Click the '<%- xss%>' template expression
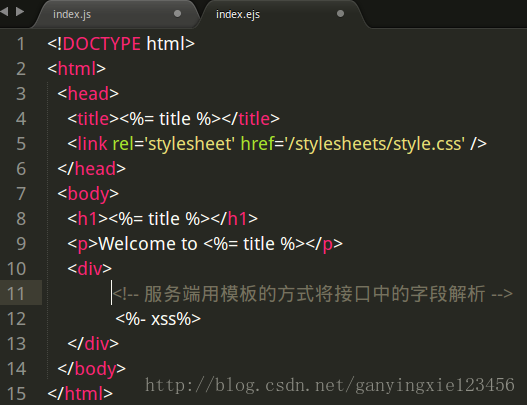This screenshot has width=527, height=405. (x=158, y=319)
